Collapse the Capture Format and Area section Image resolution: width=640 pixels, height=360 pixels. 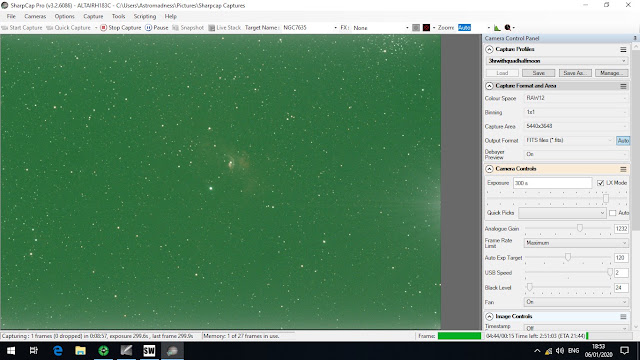[489, 86]
